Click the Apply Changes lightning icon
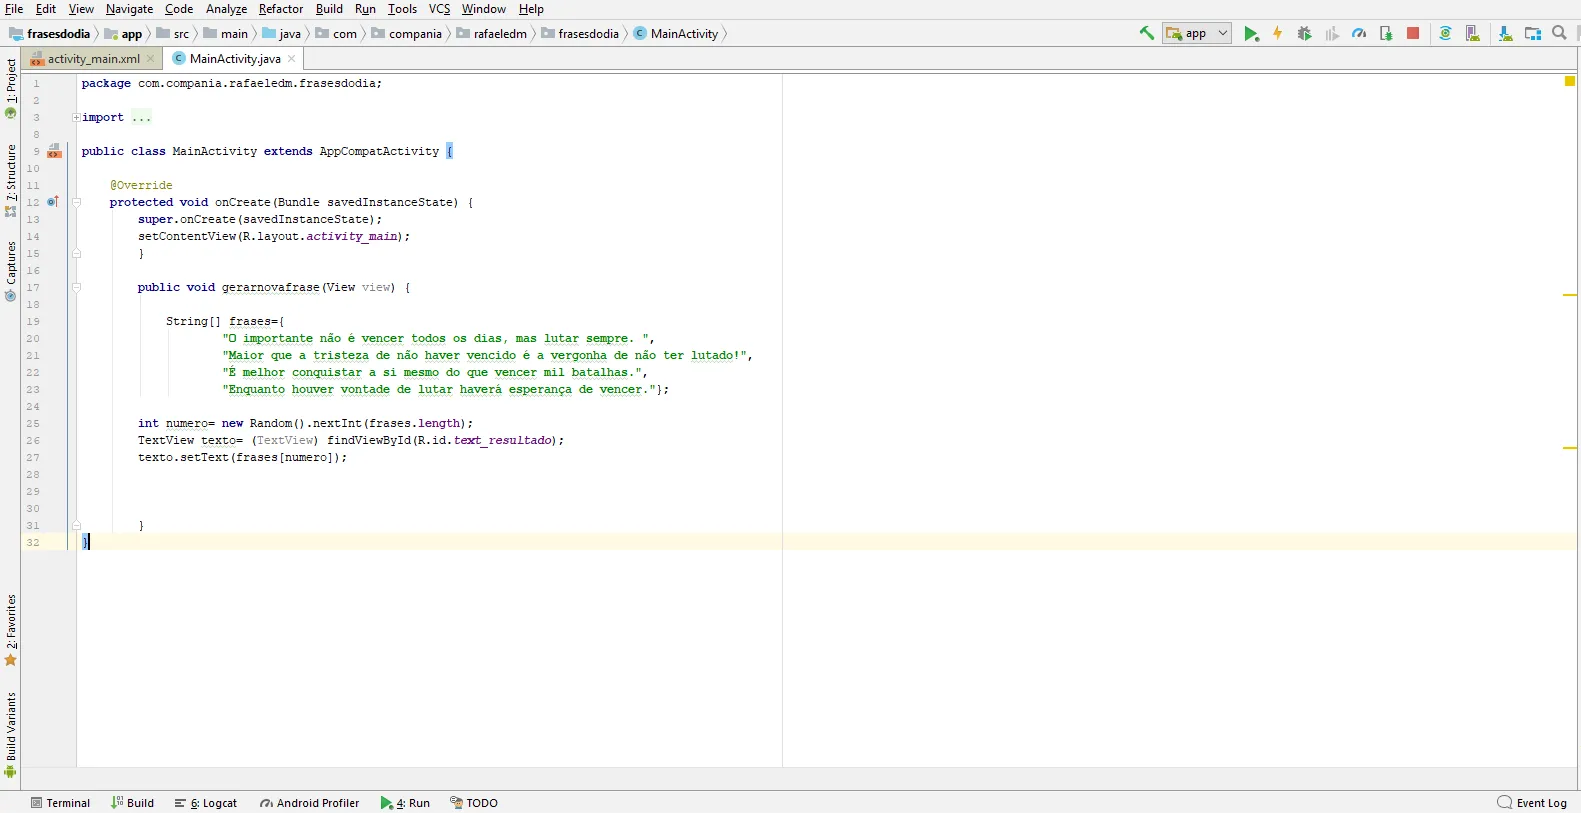Viewport: 1581px width, 813px height. [x=1277, y=34]
